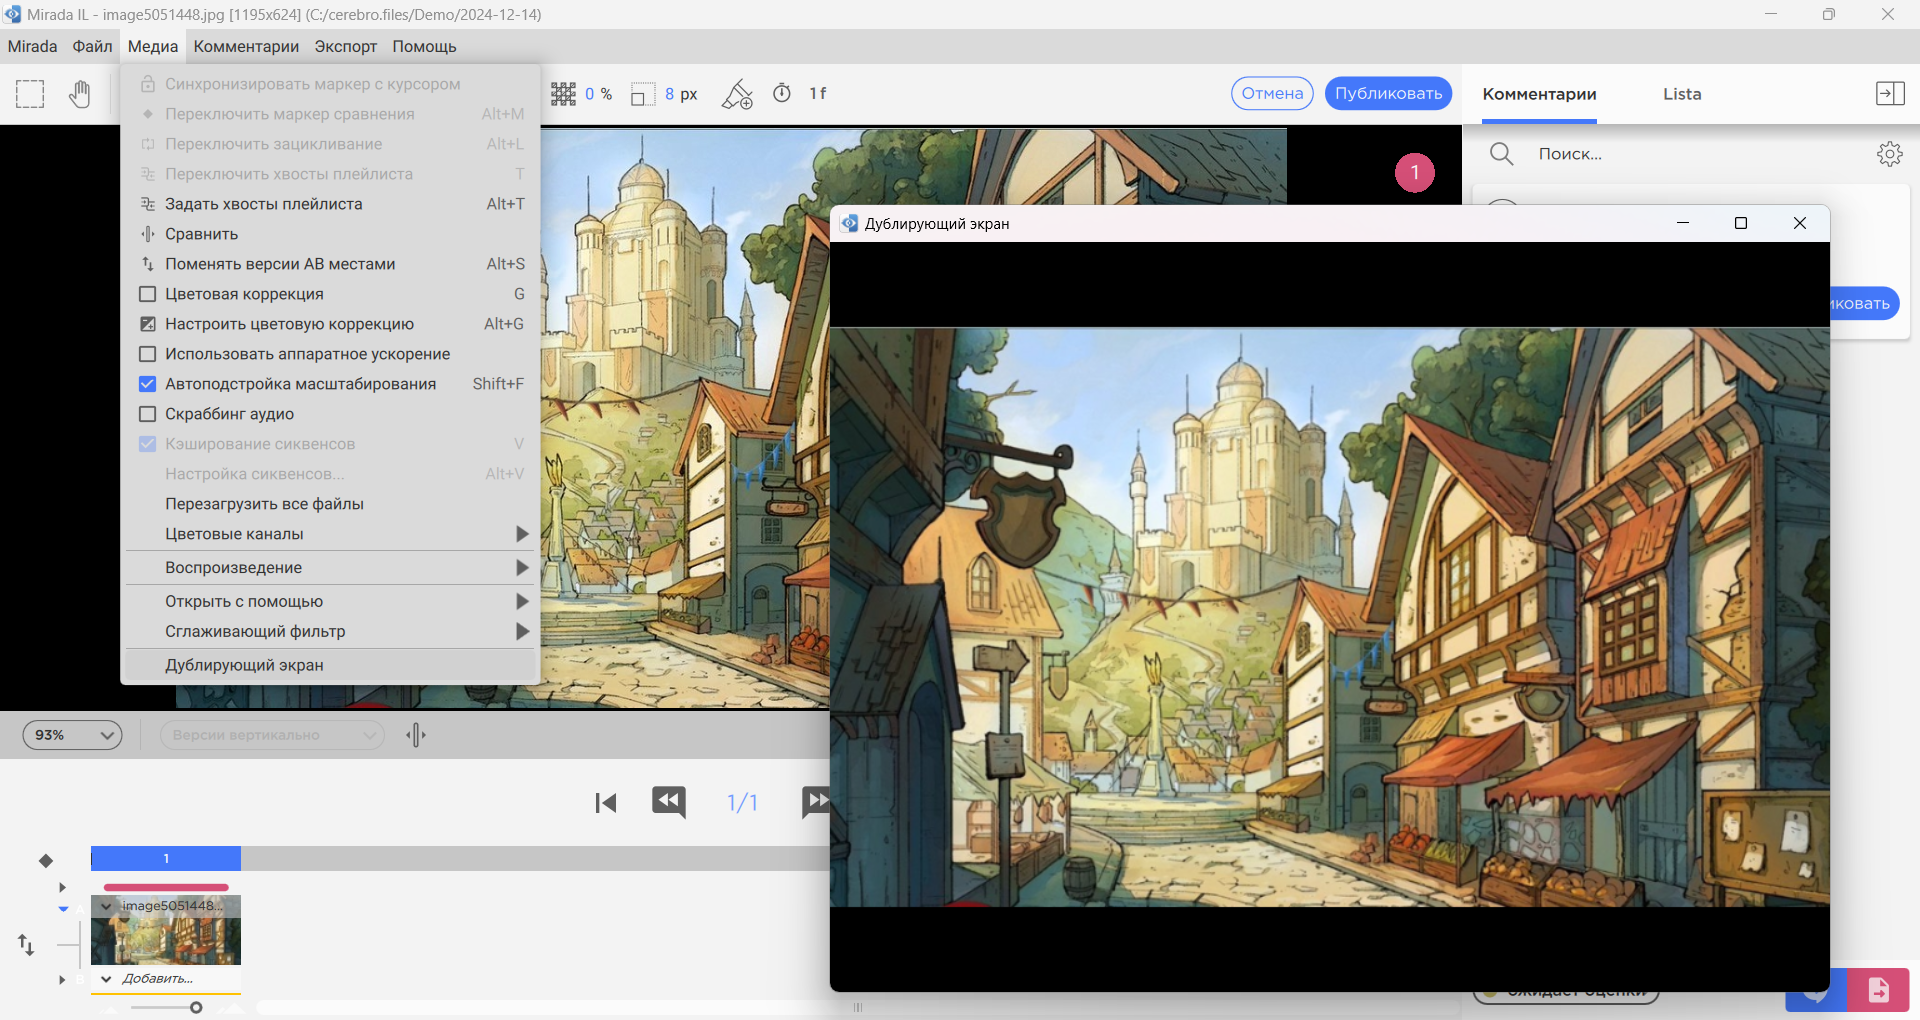Click the Сравнить compare menu entry

point(330,234)
